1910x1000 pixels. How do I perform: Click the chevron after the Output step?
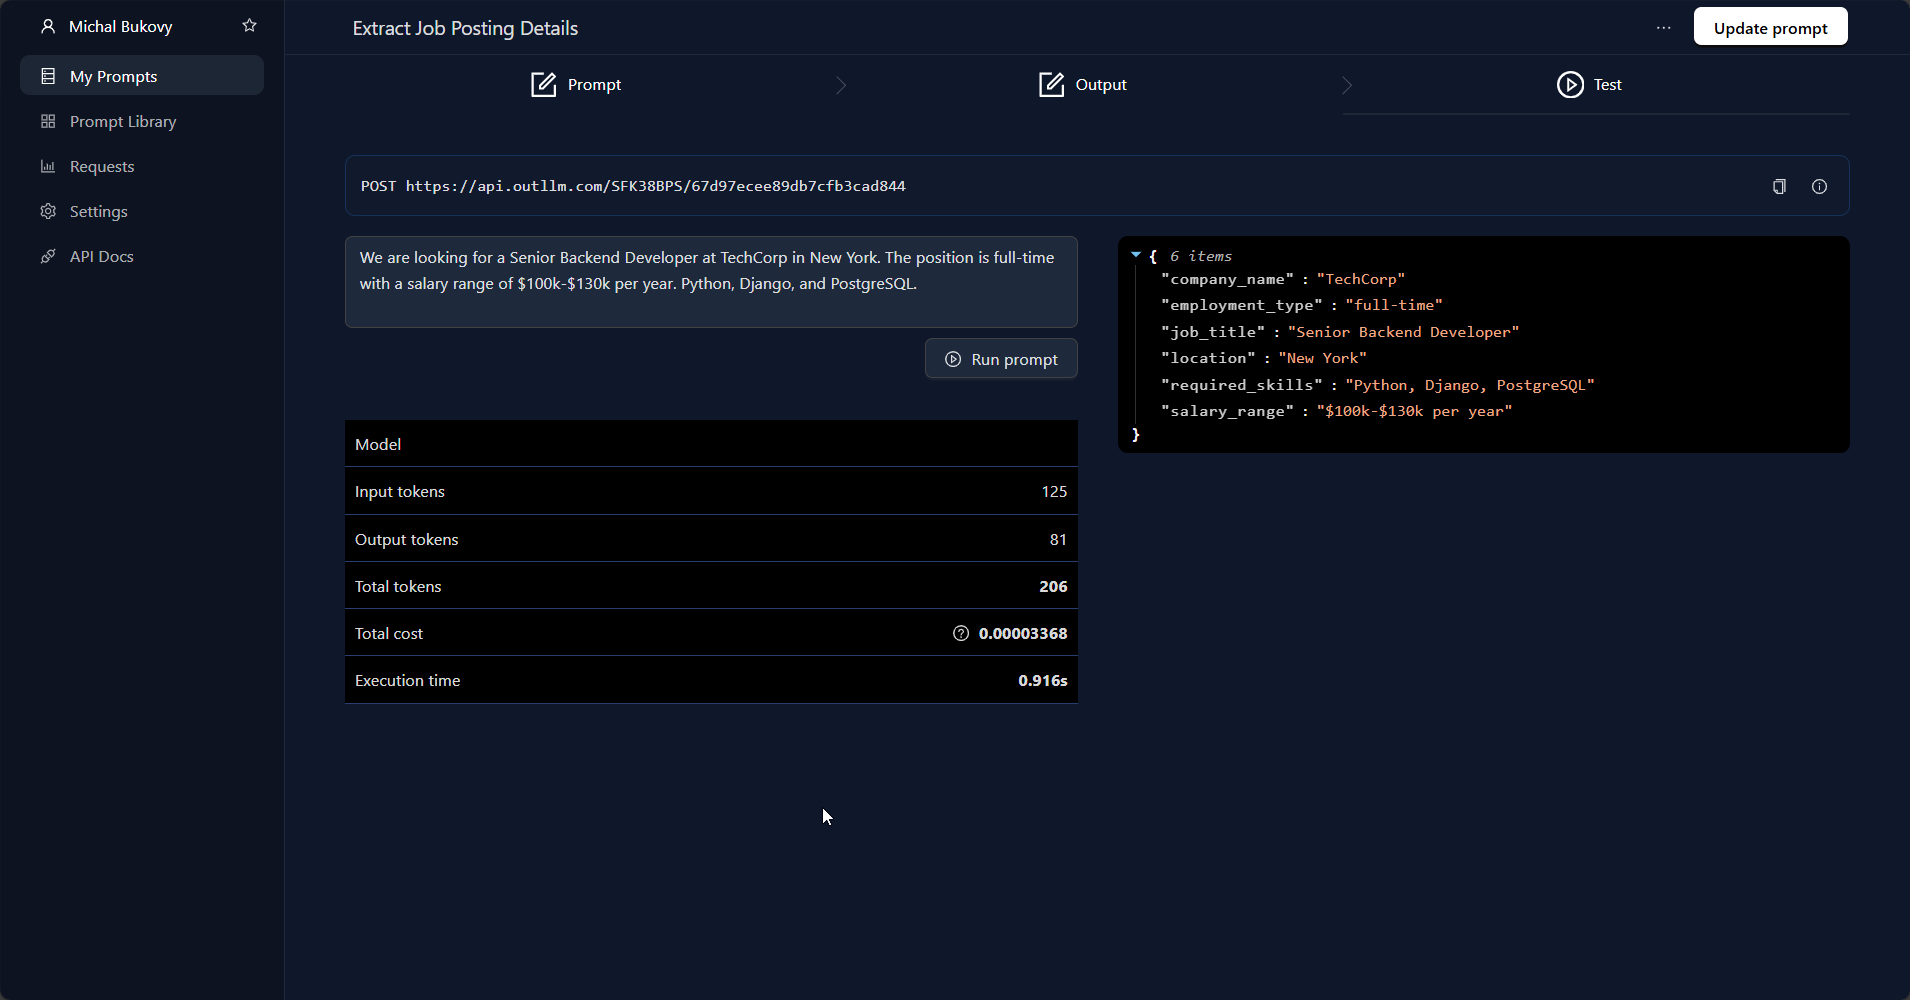(x=1347, y=86)
